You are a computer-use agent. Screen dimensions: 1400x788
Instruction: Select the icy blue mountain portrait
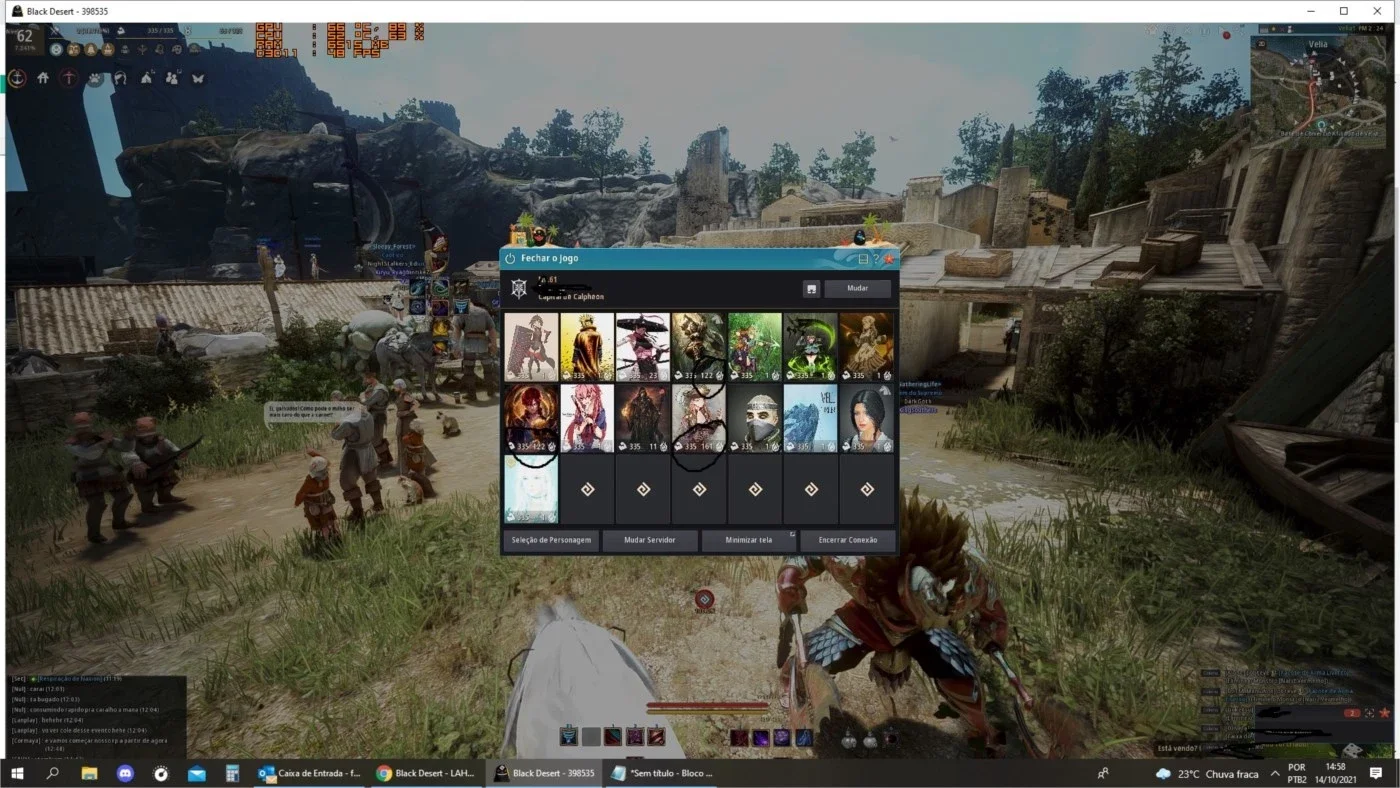811,418
